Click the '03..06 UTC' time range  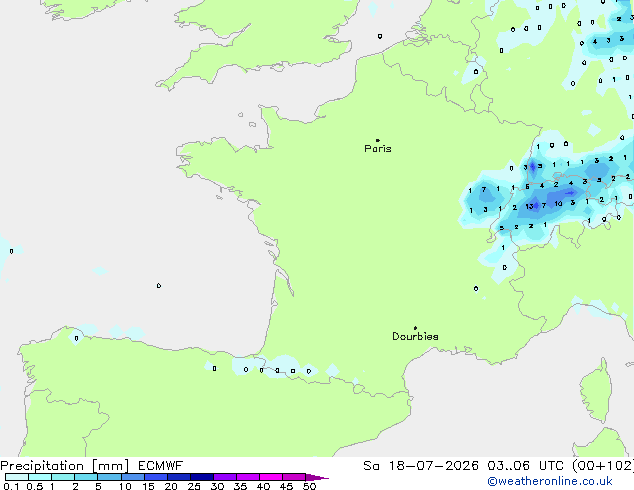tap(525, 466)
